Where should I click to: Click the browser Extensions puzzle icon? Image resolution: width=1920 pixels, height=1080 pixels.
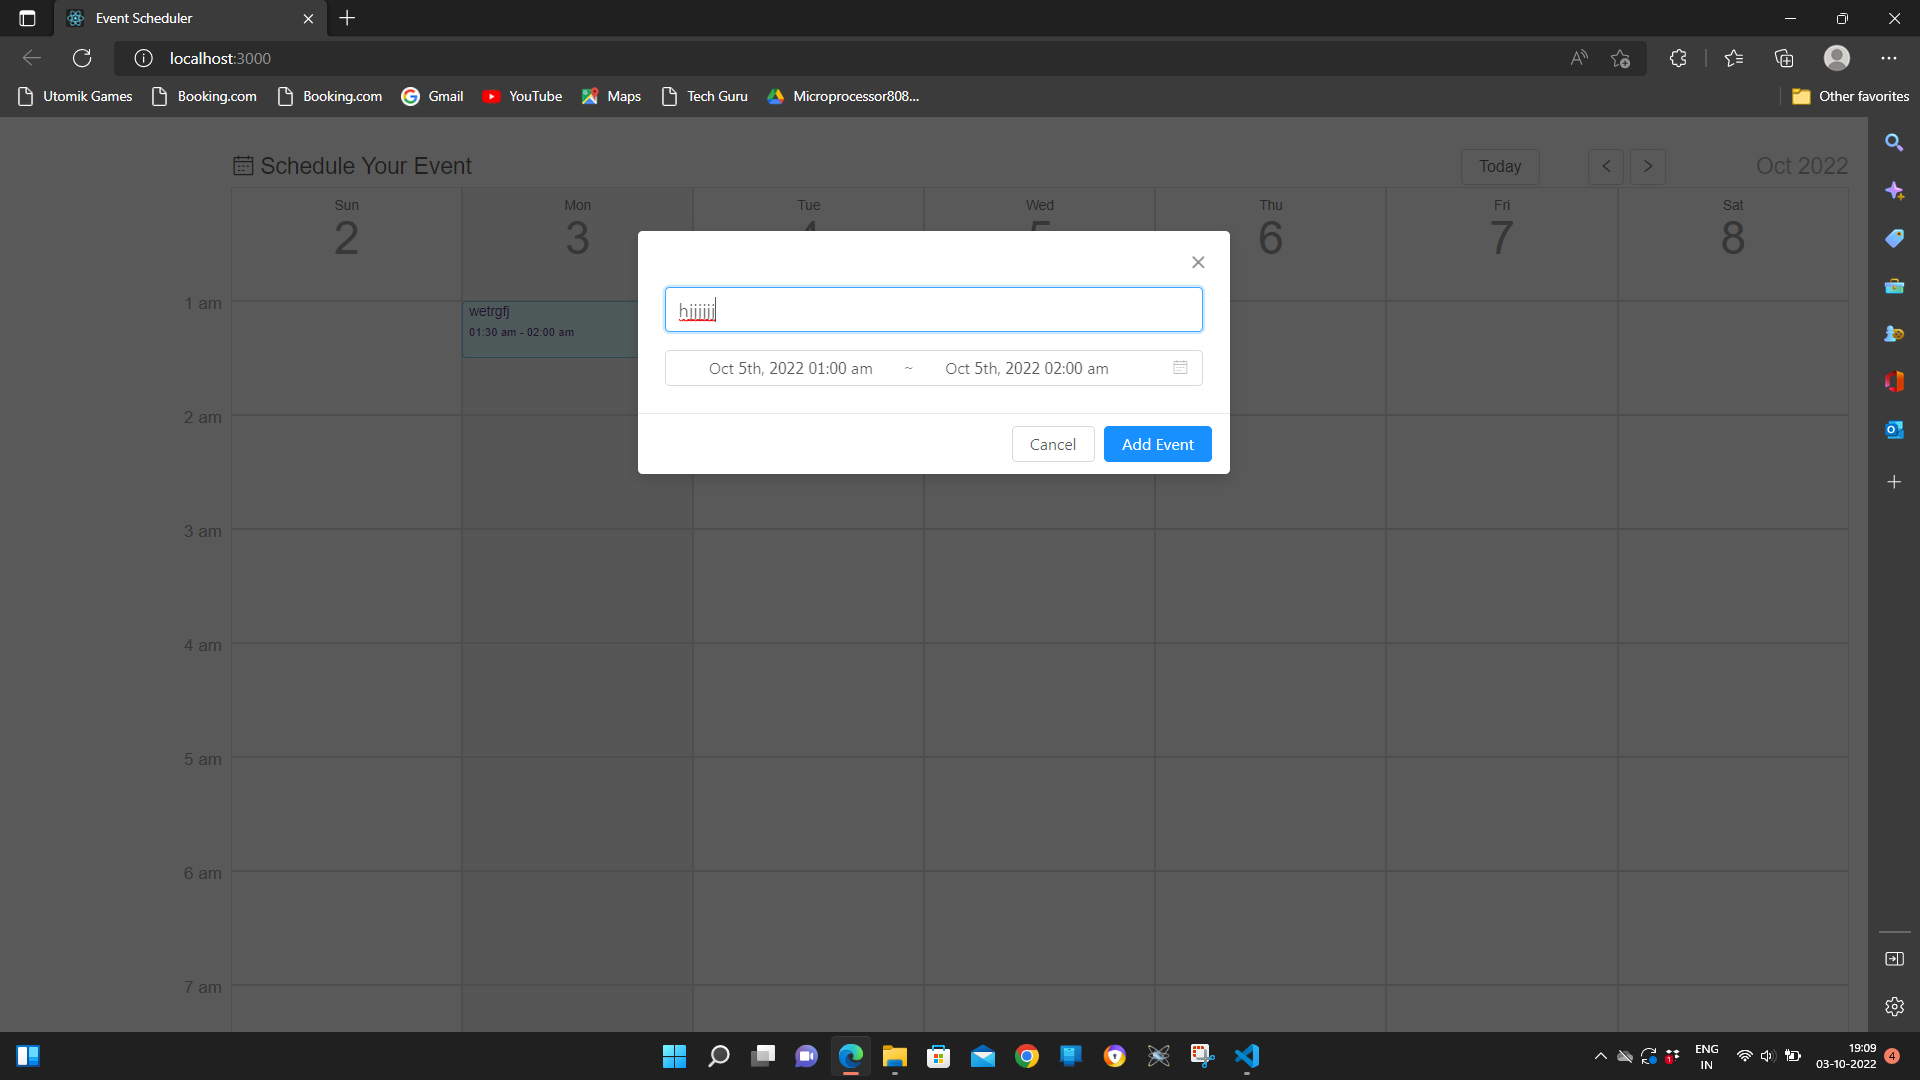(1678, 58)
